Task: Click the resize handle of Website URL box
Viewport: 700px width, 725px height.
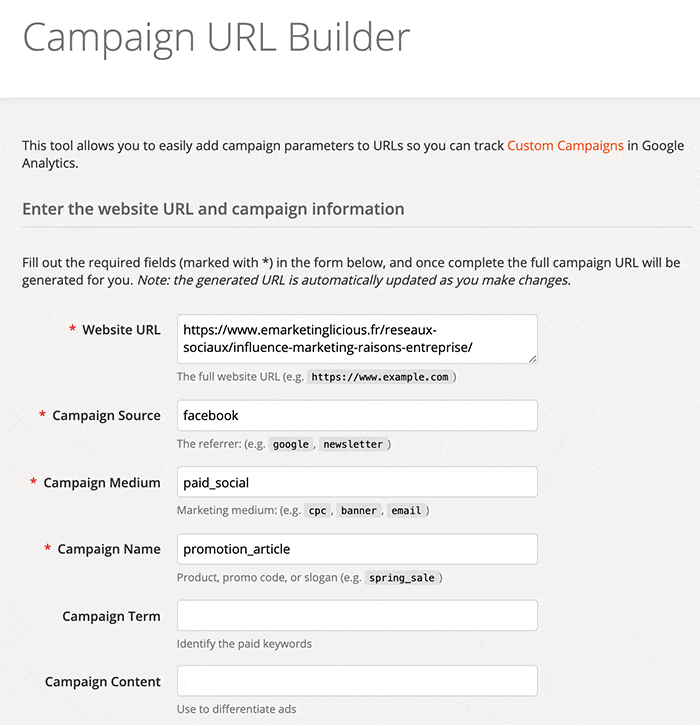Action: (532, 358)
